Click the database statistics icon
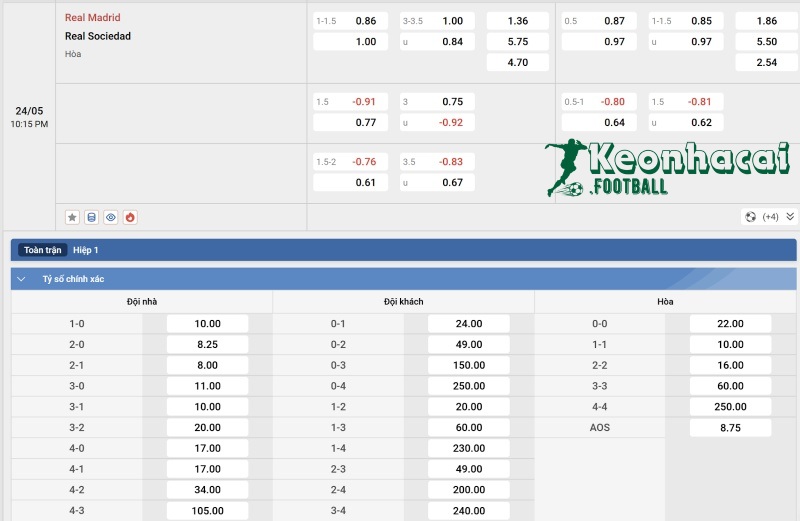This screenshot has height=521, width=800. (91, 217)
